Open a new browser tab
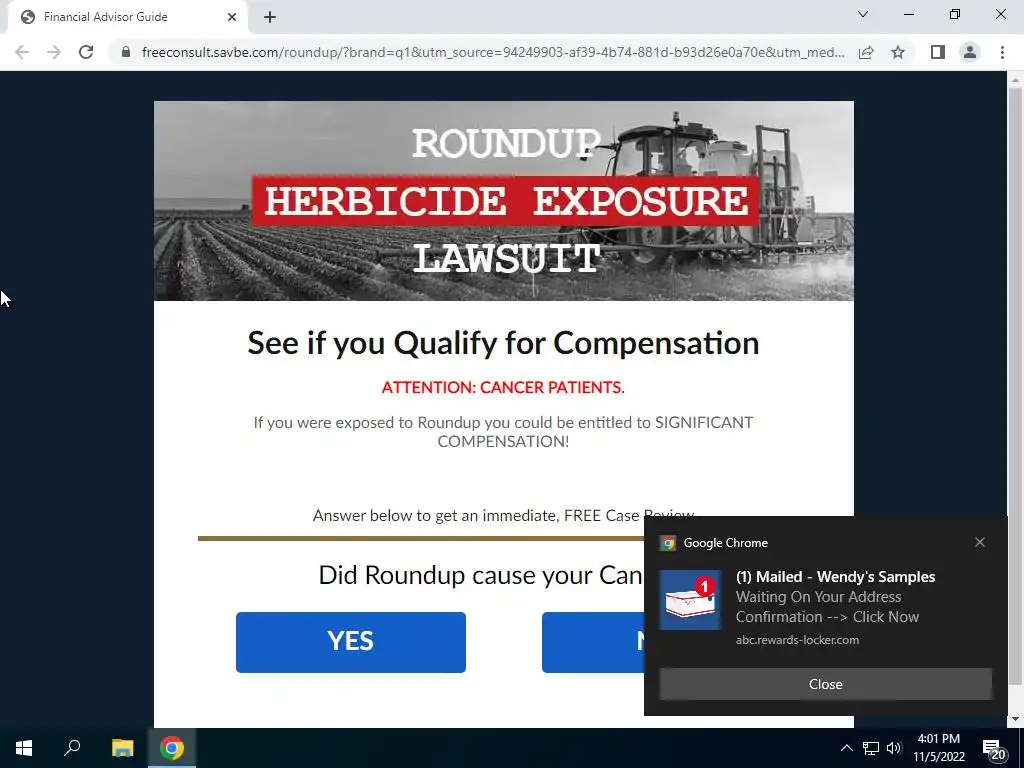Image resolution: width=1024 pixels, height=768 pixels. click(270, 17)
